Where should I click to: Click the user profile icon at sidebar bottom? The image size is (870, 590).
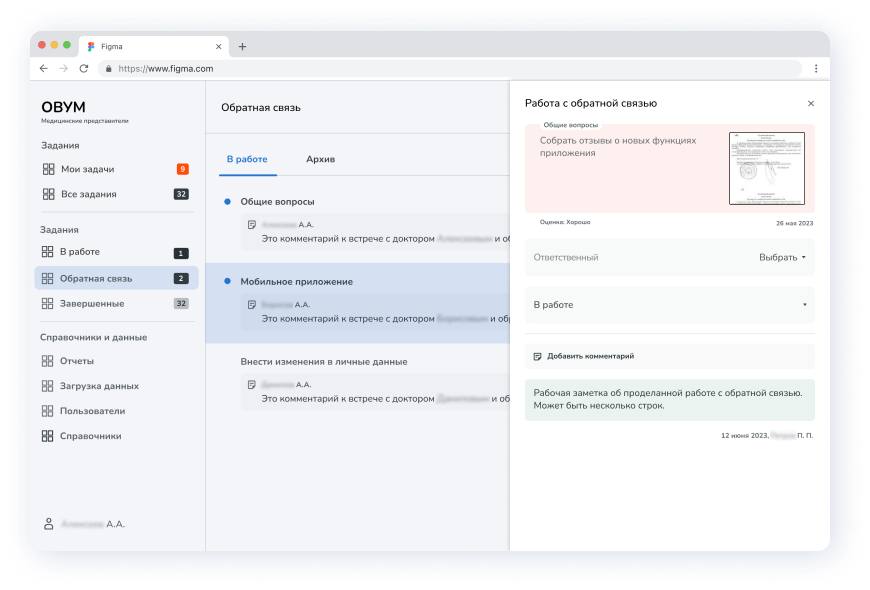[48, 523]
